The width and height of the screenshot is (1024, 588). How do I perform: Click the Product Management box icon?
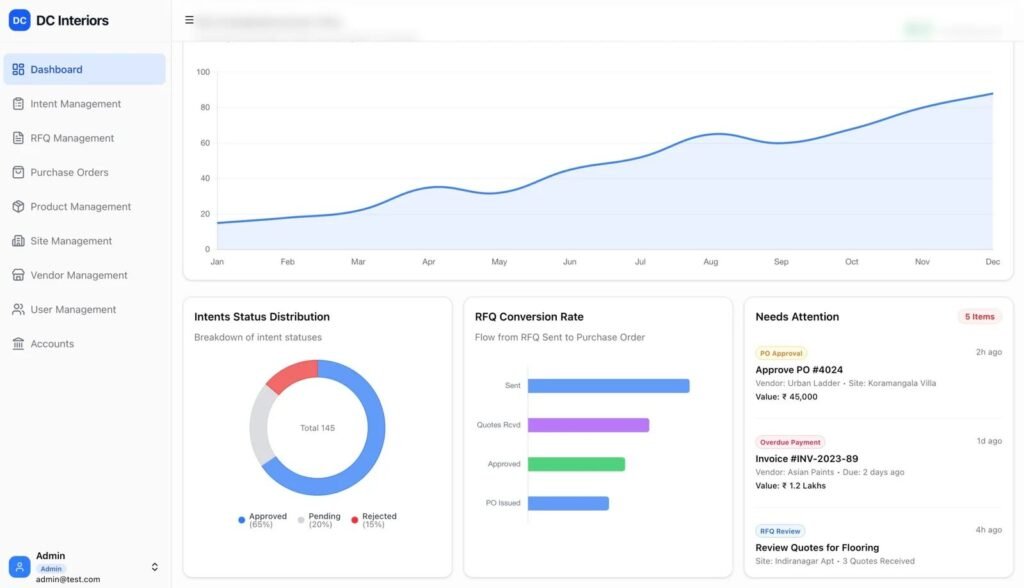click(18, 207)
